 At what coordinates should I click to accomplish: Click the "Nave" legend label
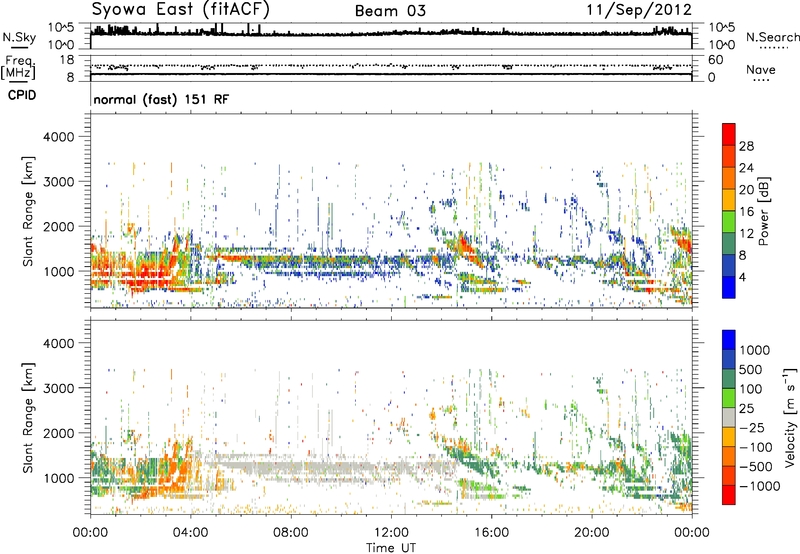click(x=761, y=69)
